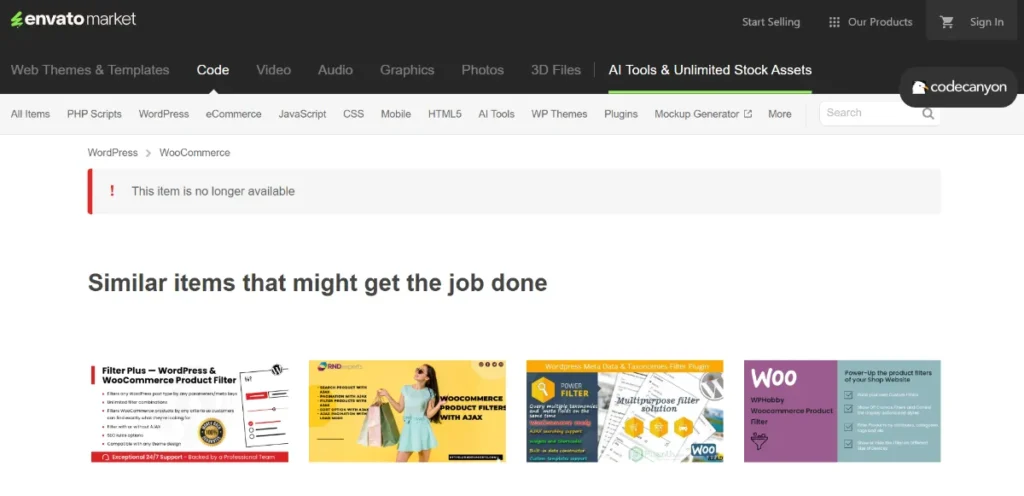Select CSS category
Image resolution: width=1024 pixels, height=496 pixels.
[x=353, y=114]
